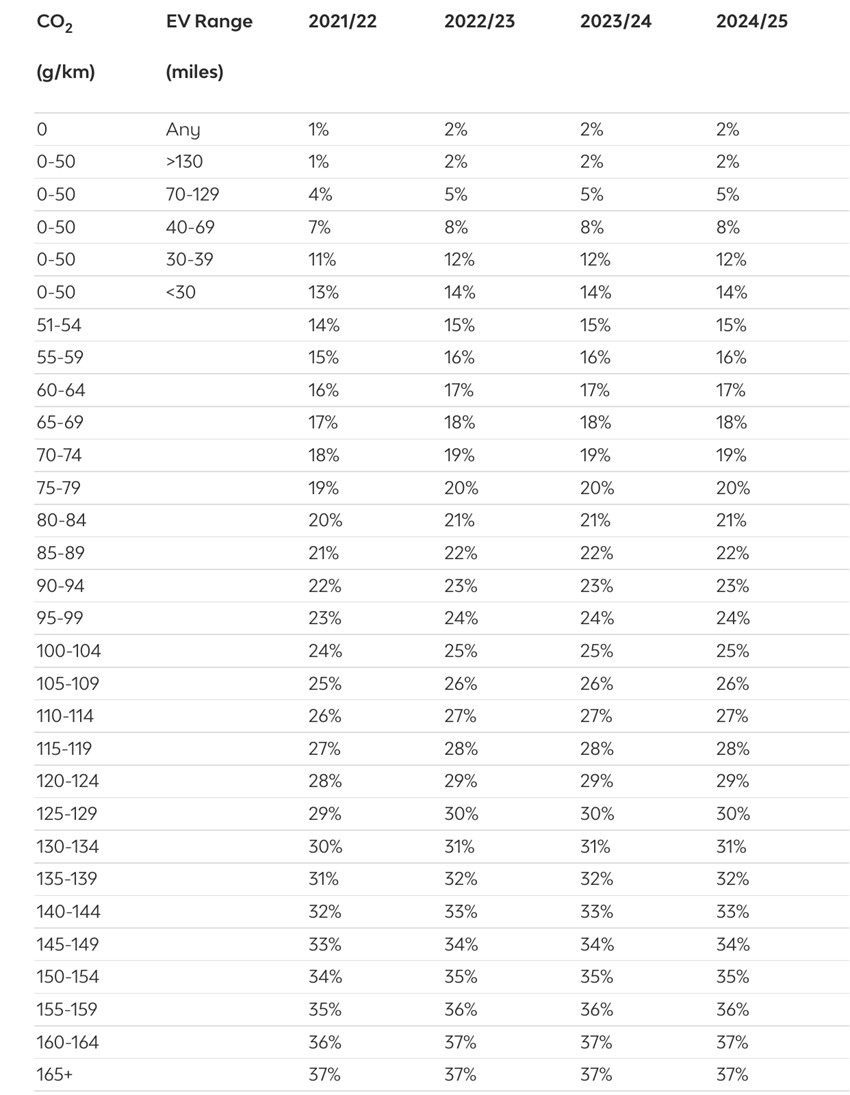
Task: Select the '70-129' EV range cell
Action: pos(192,194)
